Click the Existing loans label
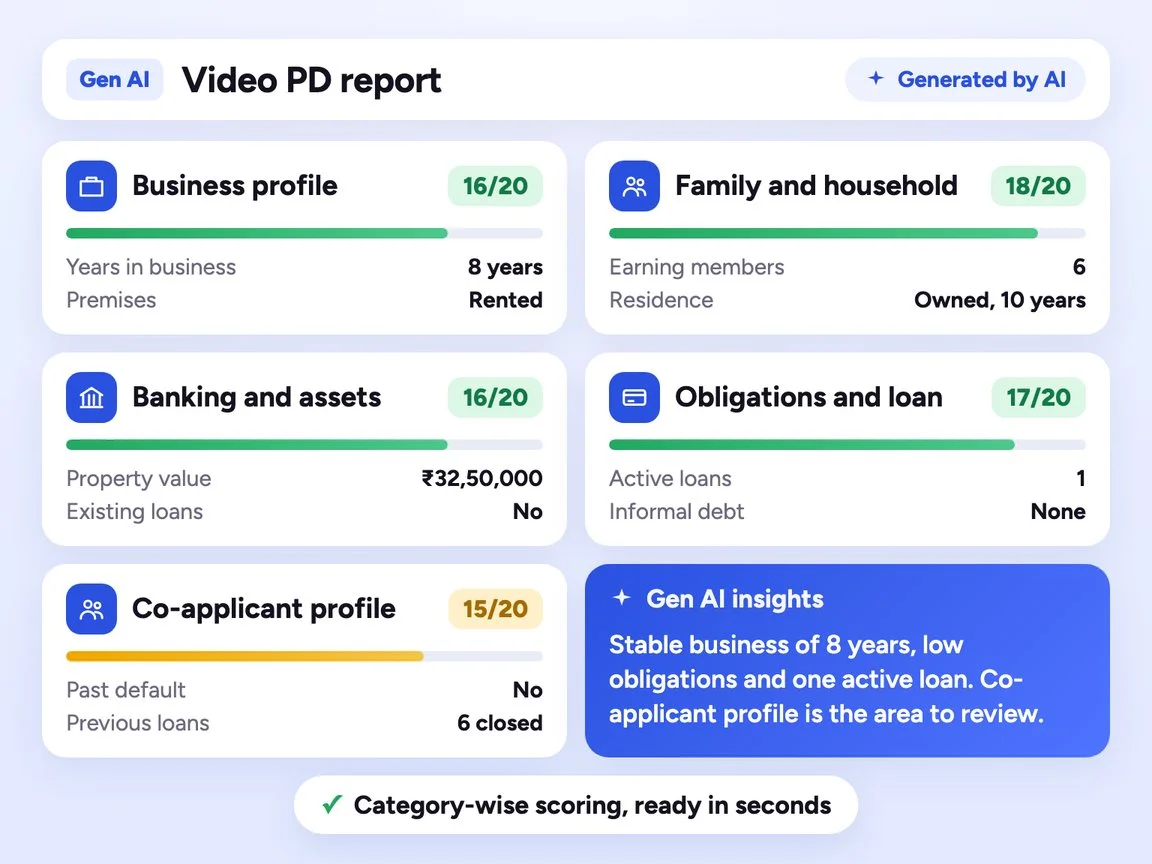 pyautogui.click(x=134, y=511)
